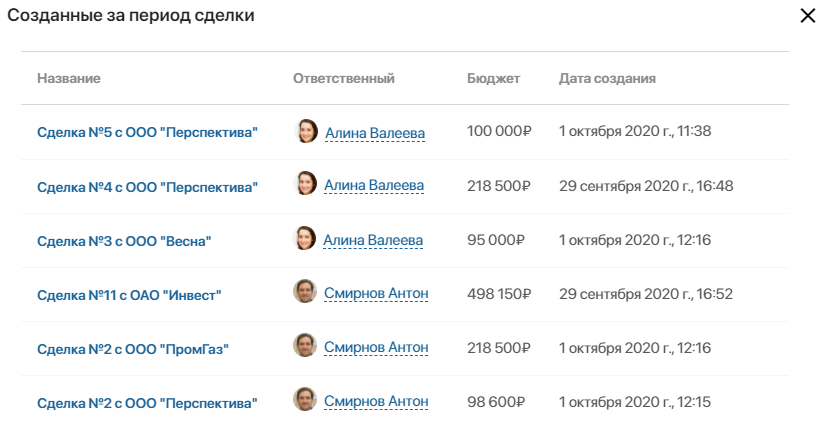This screenshot has height=428, width=816.
Task: Open deal №4 with ООО Перспектива
Action: pyautogui.click(x=147, y=187)
